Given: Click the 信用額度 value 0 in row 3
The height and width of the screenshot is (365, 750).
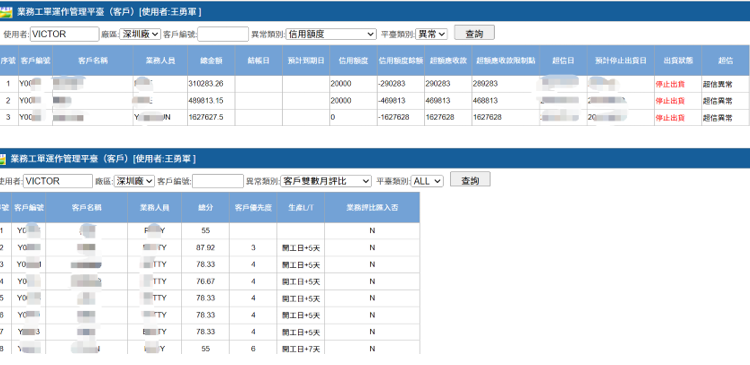Looking at the screenshot, I should (333, 118).
